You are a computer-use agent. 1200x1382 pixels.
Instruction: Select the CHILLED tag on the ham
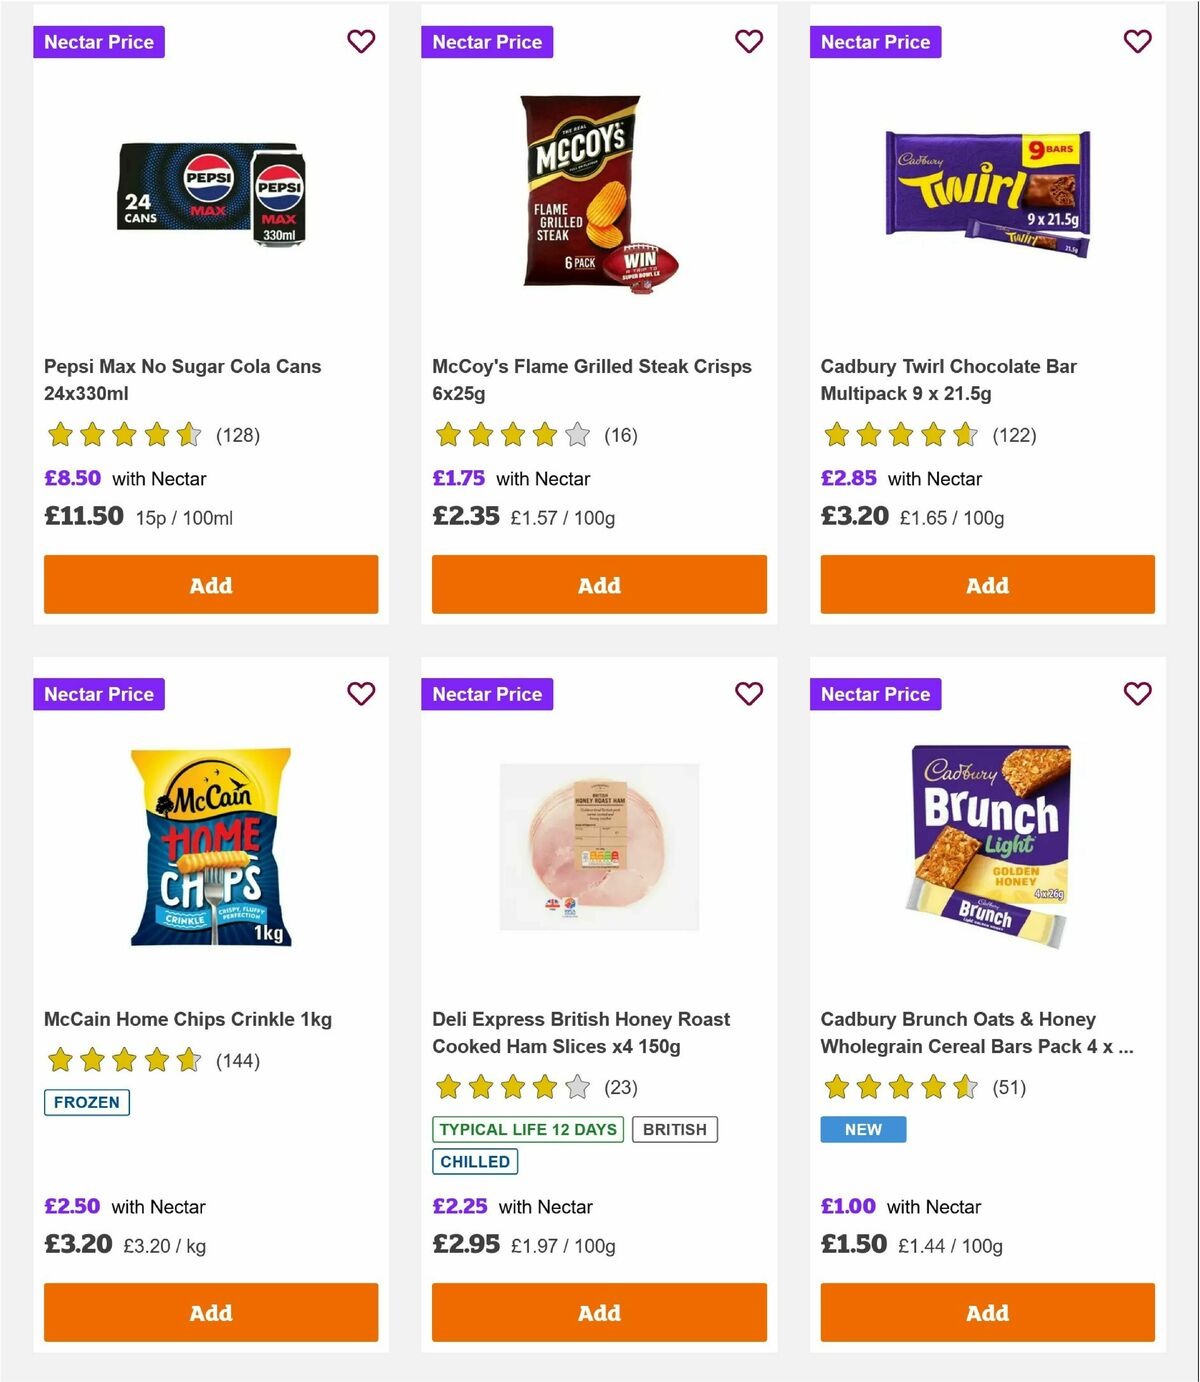475,1161
